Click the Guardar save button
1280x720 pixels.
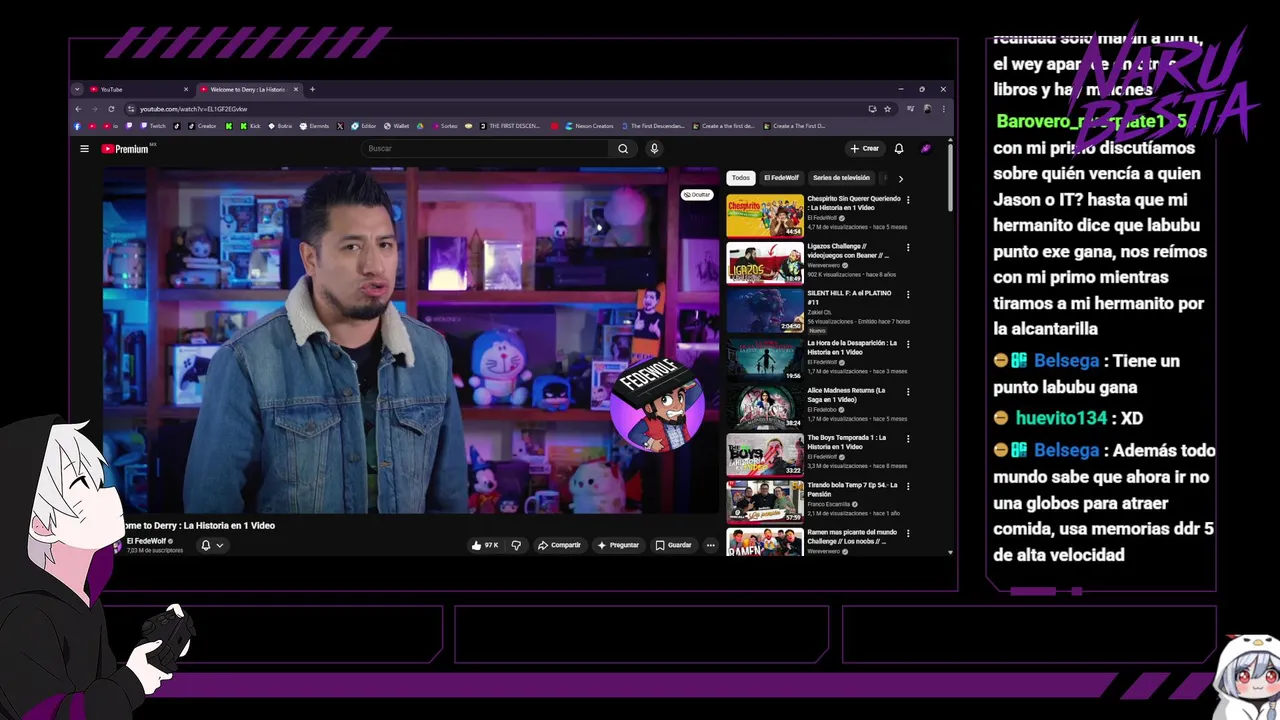673,545
